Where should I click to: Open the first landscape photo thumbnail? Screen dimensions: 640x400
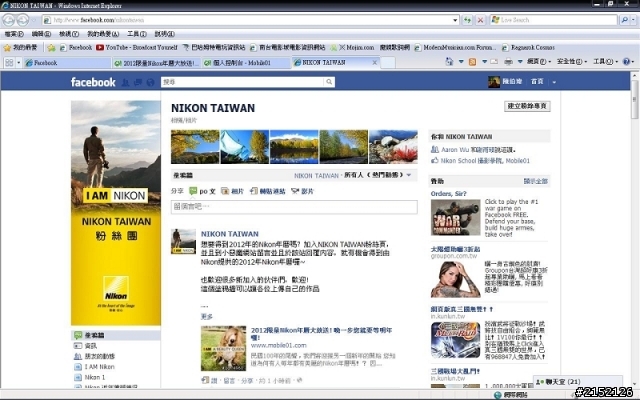[x=195, y=147]
